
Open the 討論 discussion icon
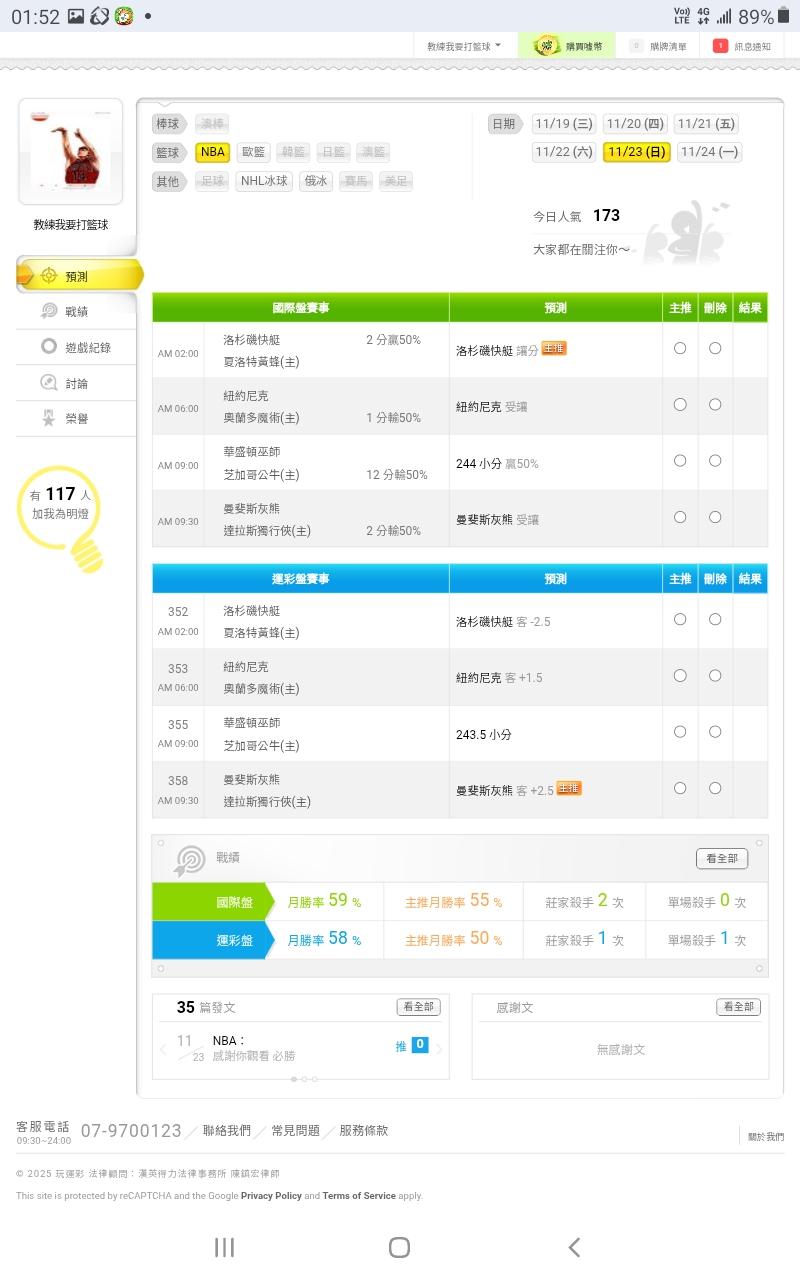click(x=48, y=383)
